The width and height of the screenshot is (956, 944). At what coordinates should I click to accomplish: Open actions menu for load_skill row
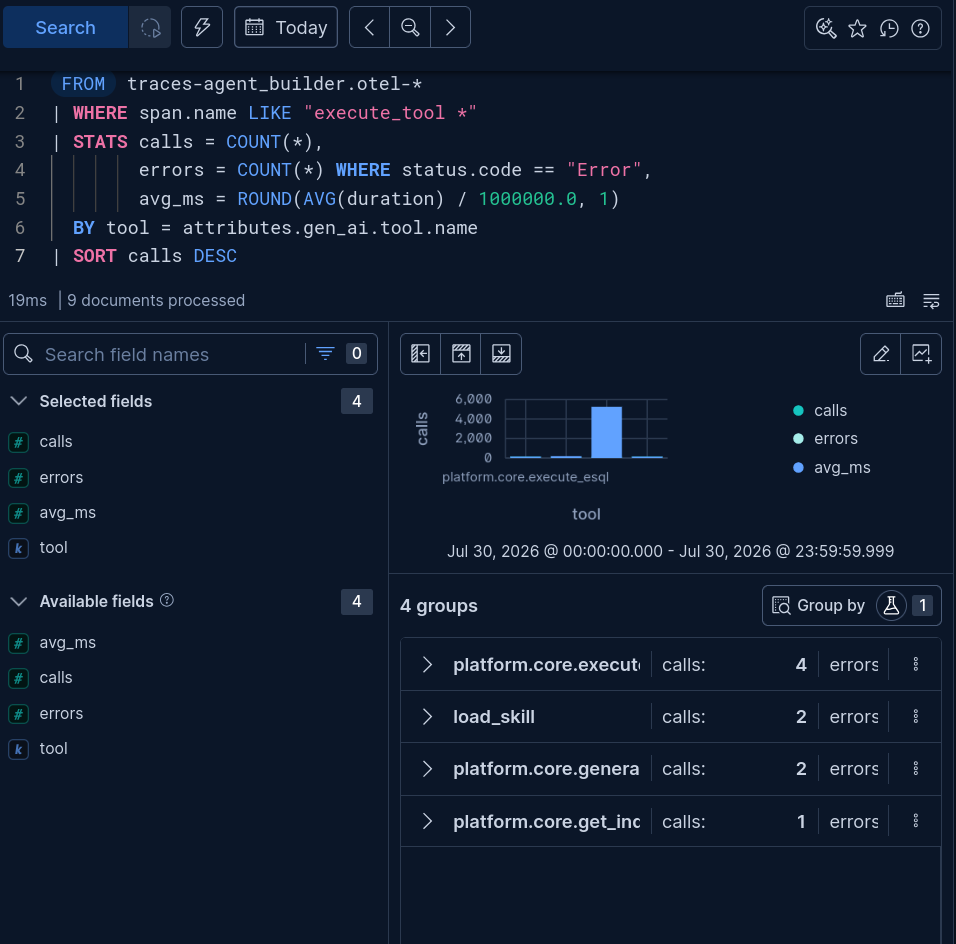click(915, 717)
